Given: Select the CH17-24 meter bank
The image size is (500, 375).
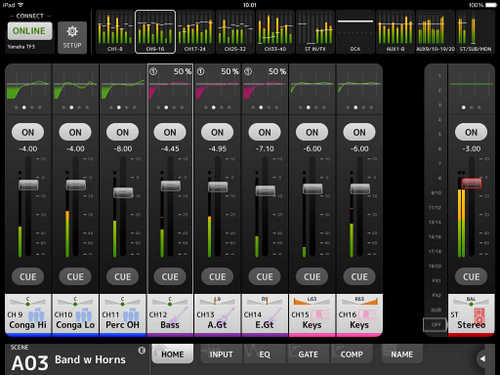Looking at the screenshot, I should (195, 32).
